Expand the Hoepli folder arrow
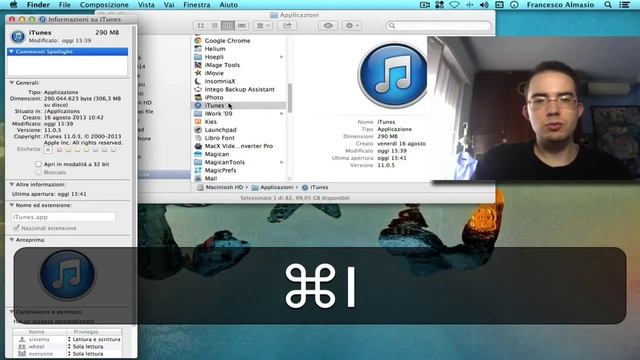640x360 pixels. pos(282,57)
